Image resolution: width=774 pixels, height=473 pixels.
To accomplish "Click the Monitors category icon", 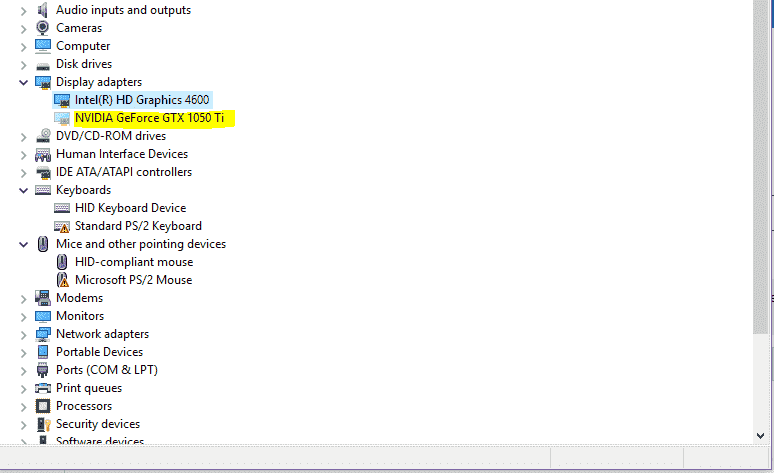I will point(43,316).
